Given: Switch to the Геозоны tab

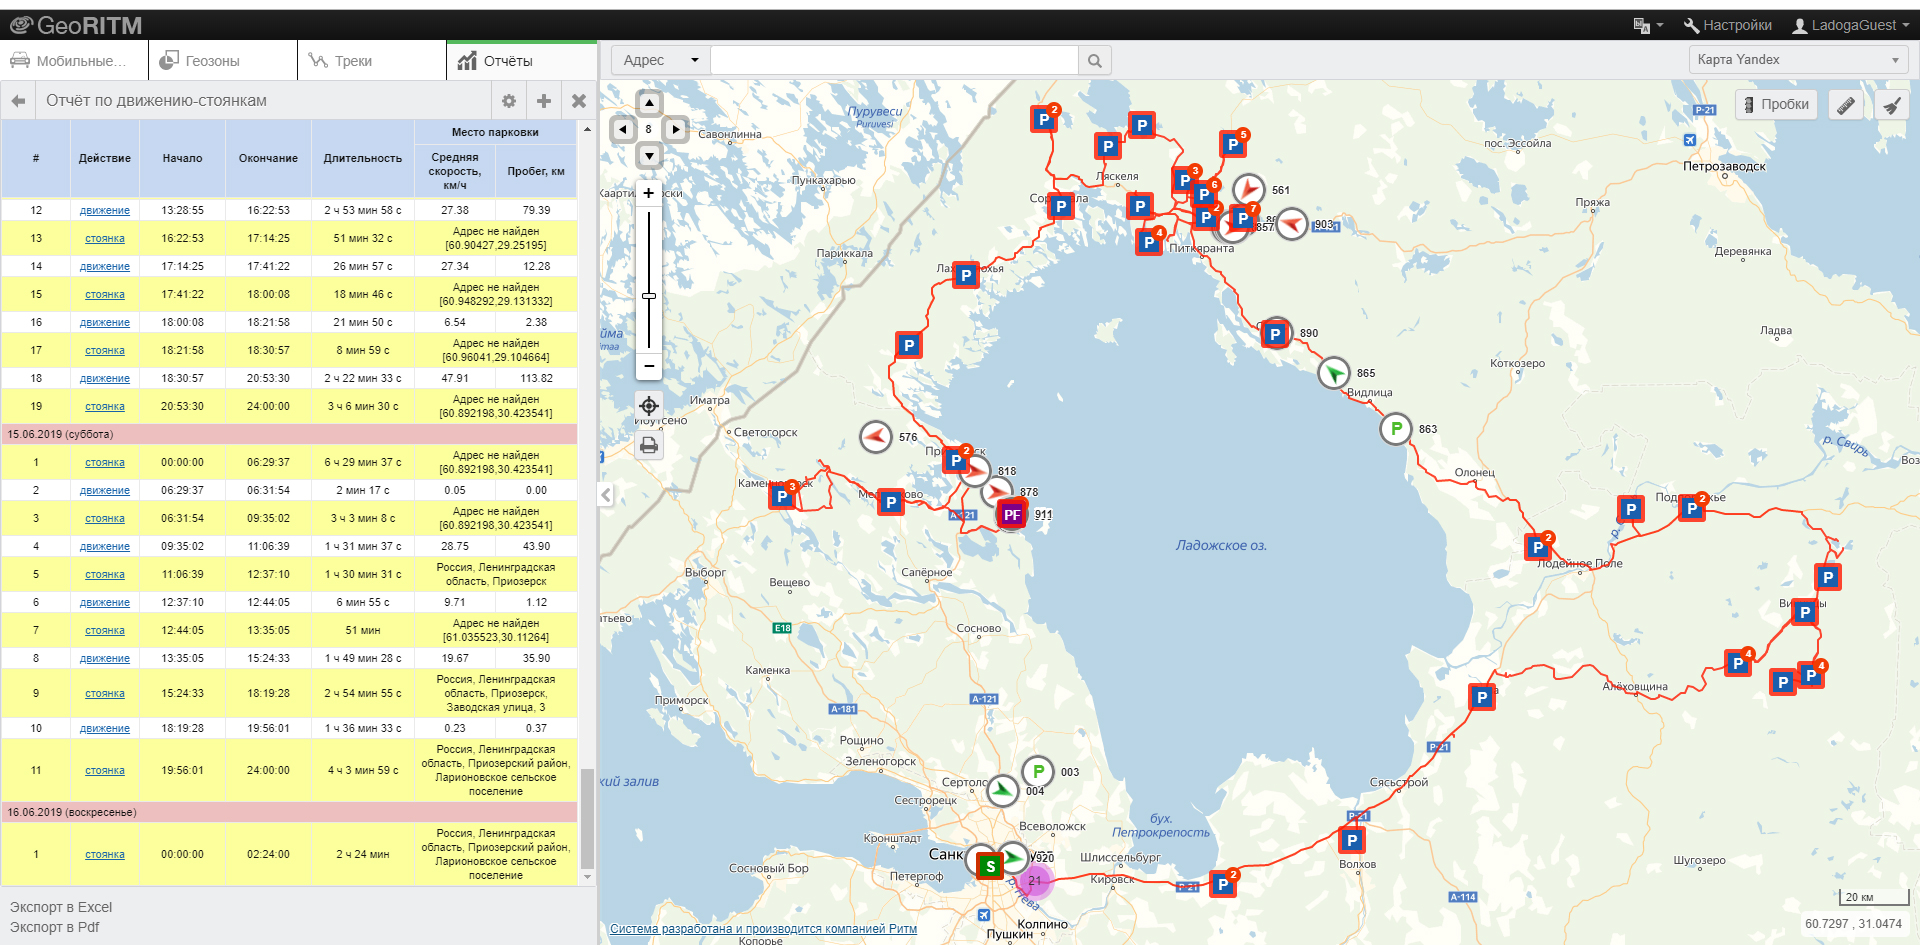Looking at the screenshot, I should [x=212, y=61].
